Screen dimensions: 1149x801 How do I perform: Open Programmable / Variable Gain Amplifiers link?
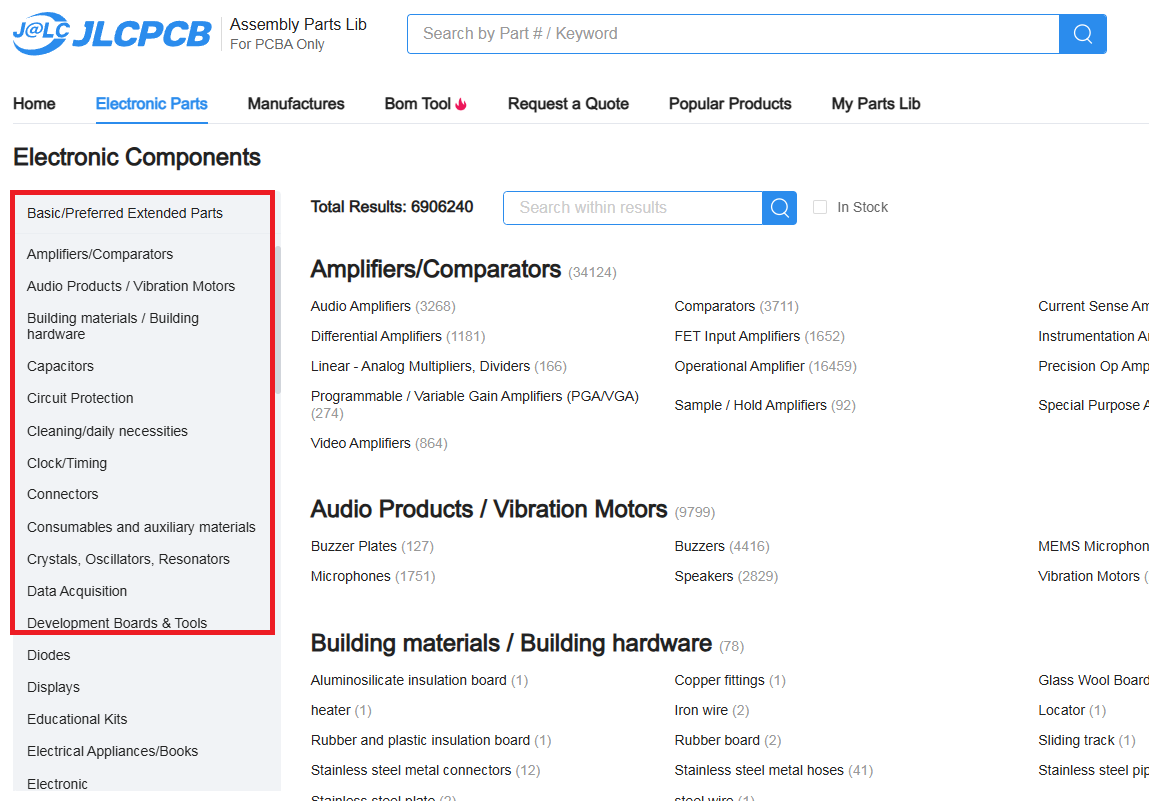tap(475, 405)
